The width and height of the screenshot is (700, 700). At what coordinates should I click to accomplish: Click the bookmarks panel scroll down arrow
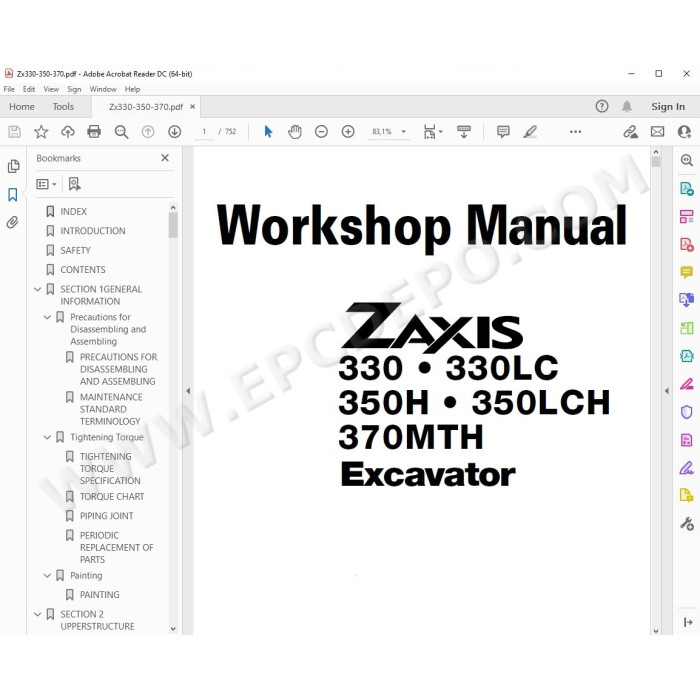173,629
